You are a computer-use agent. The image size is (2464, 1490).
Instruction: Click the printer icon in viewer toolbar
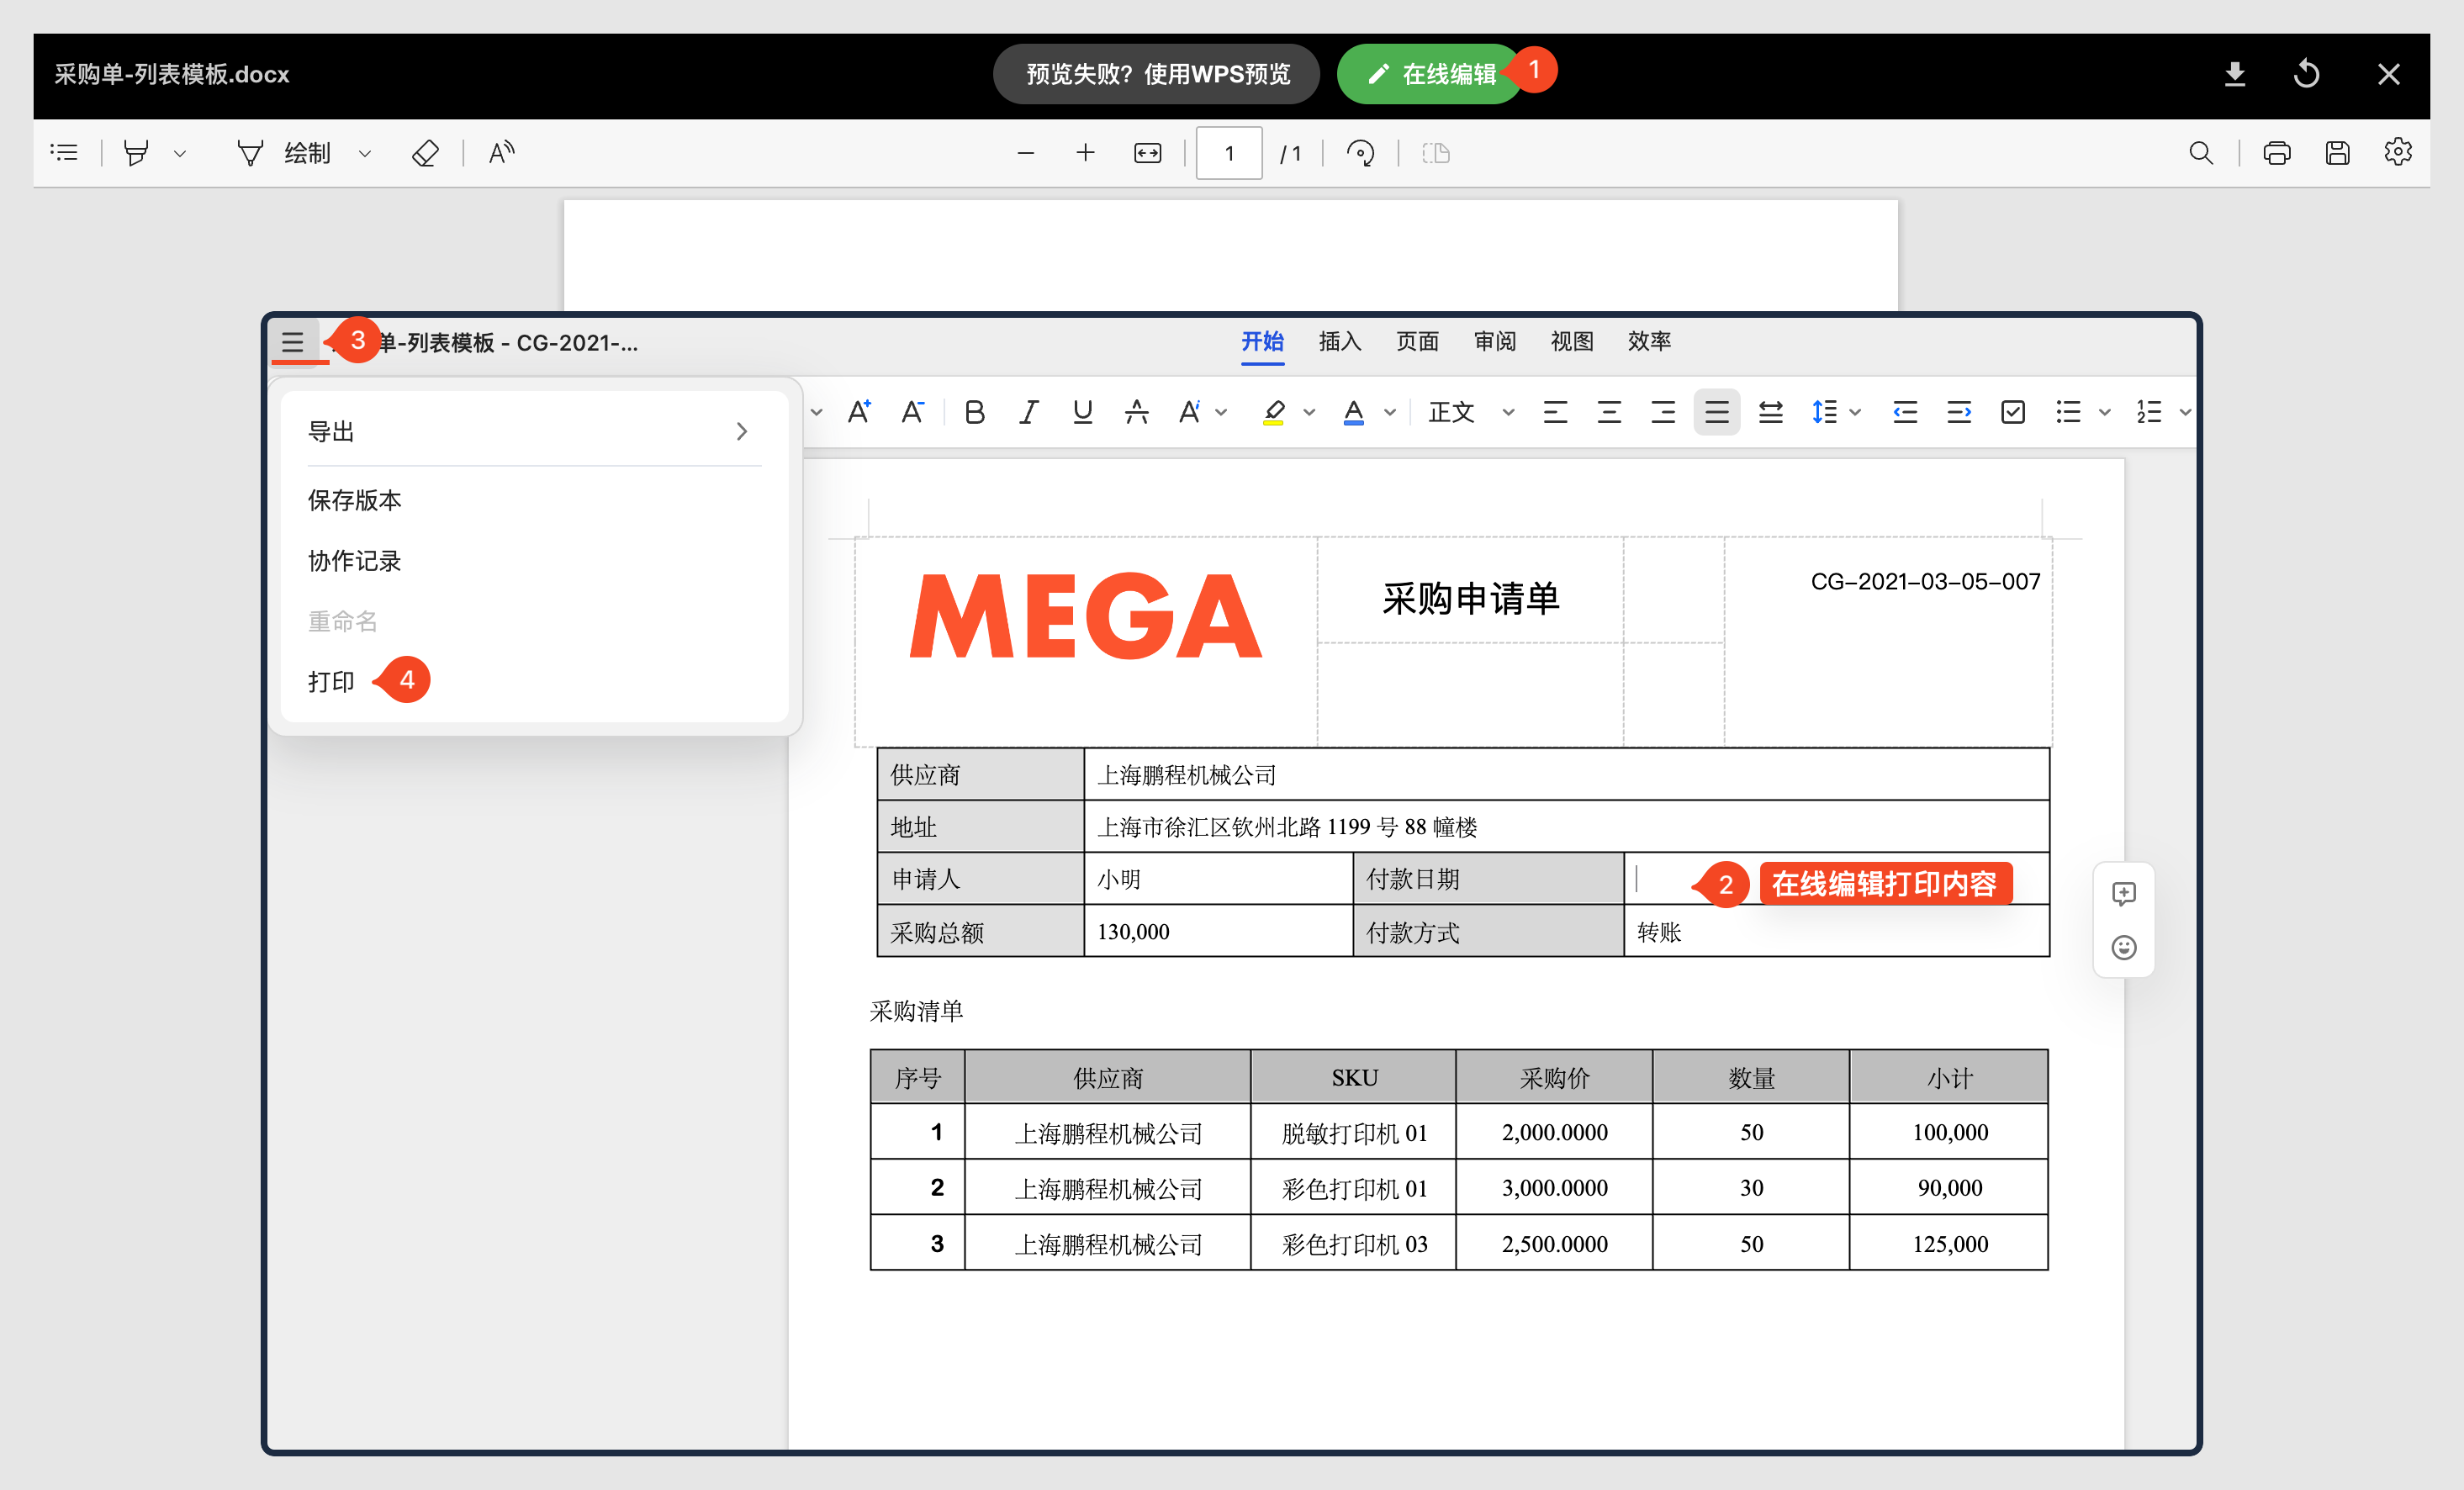(2277, 153)
